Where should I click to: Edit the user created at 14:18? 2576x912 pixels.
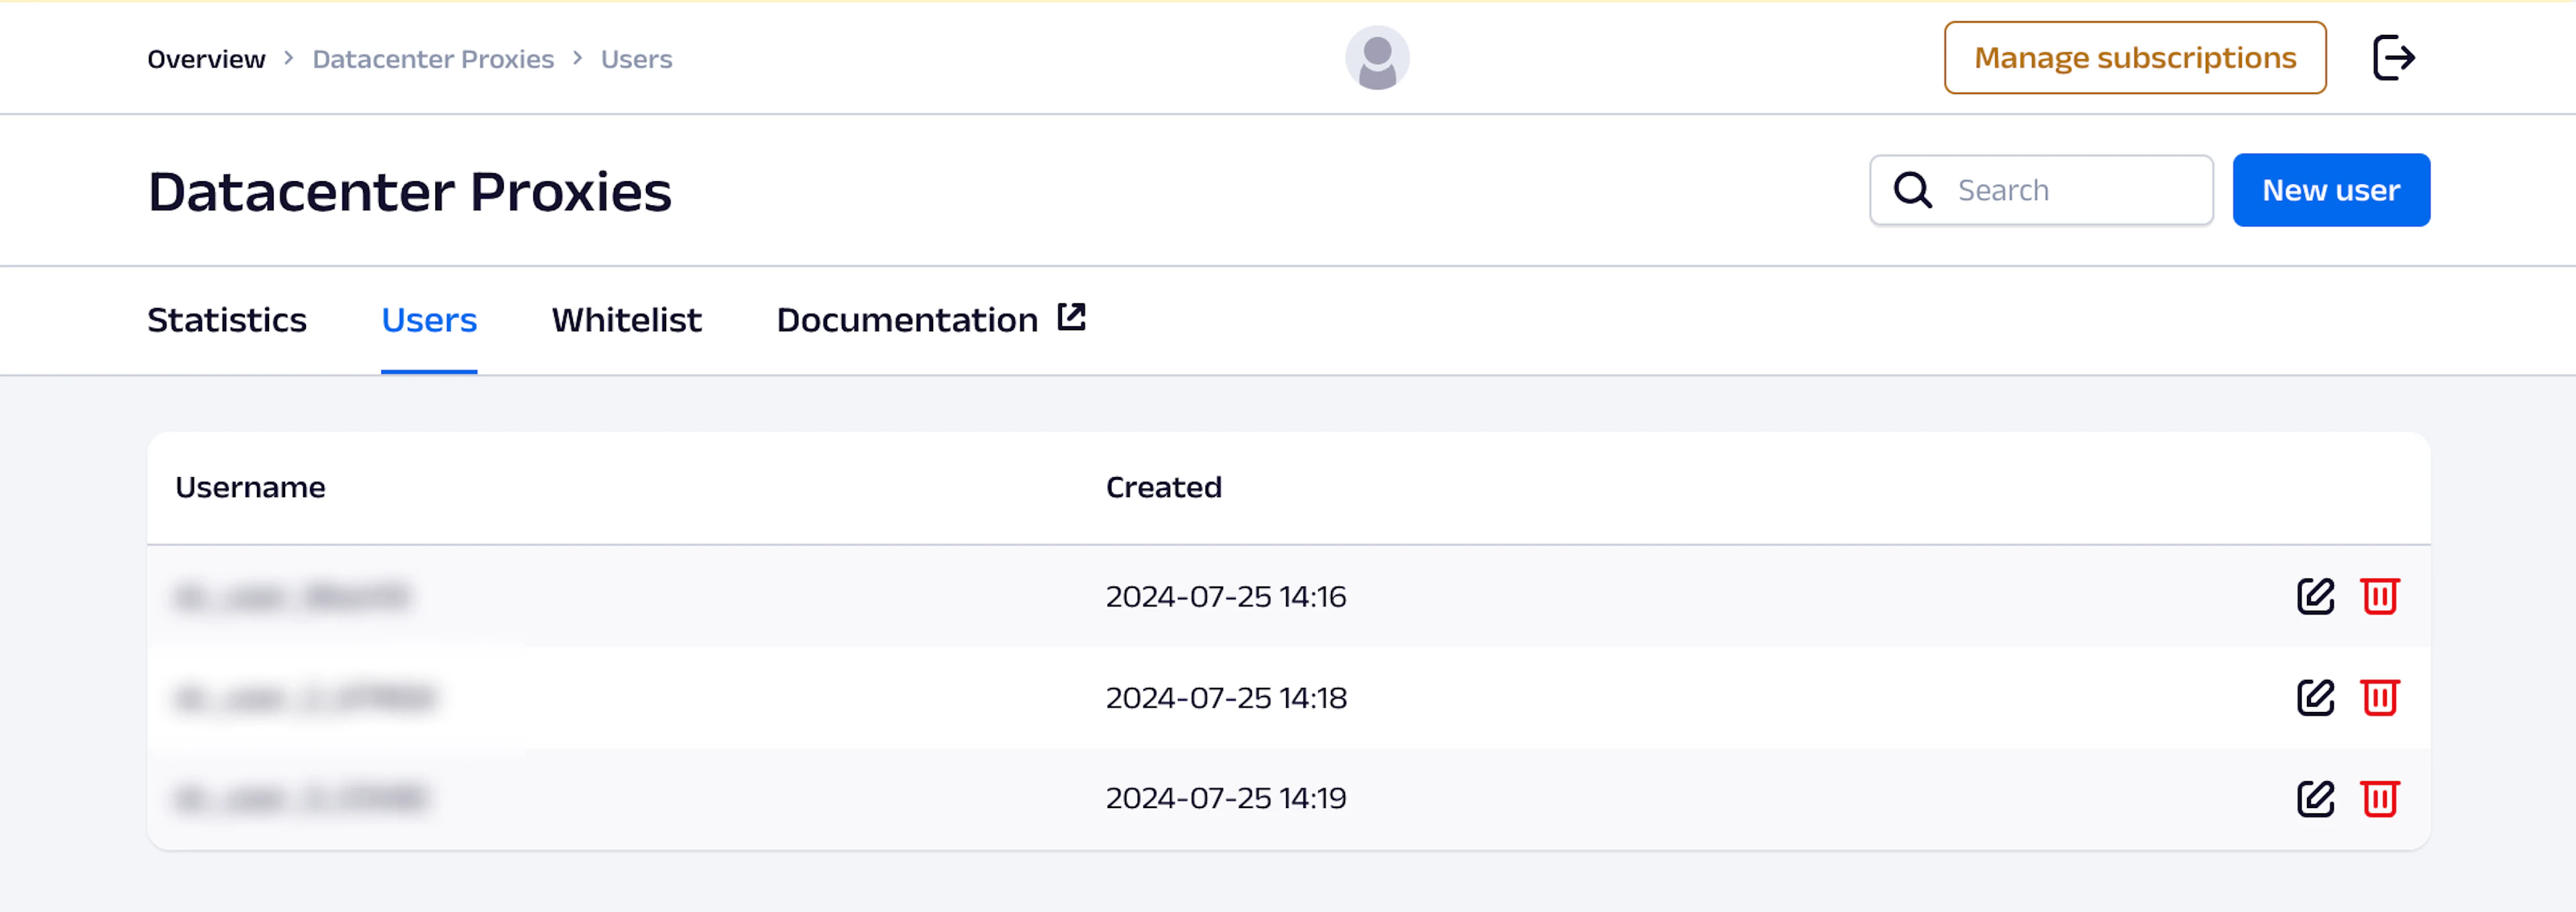click(2315, 698)
